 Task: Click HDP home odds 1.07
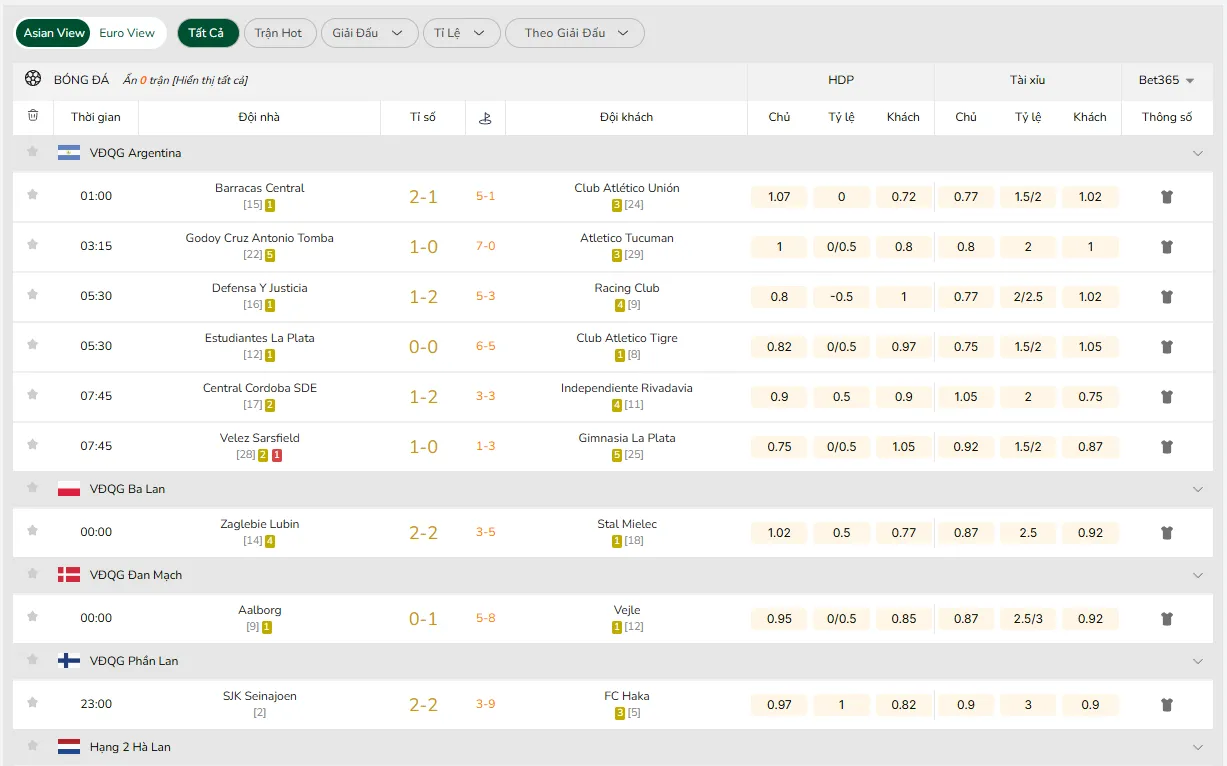point(779,197)
